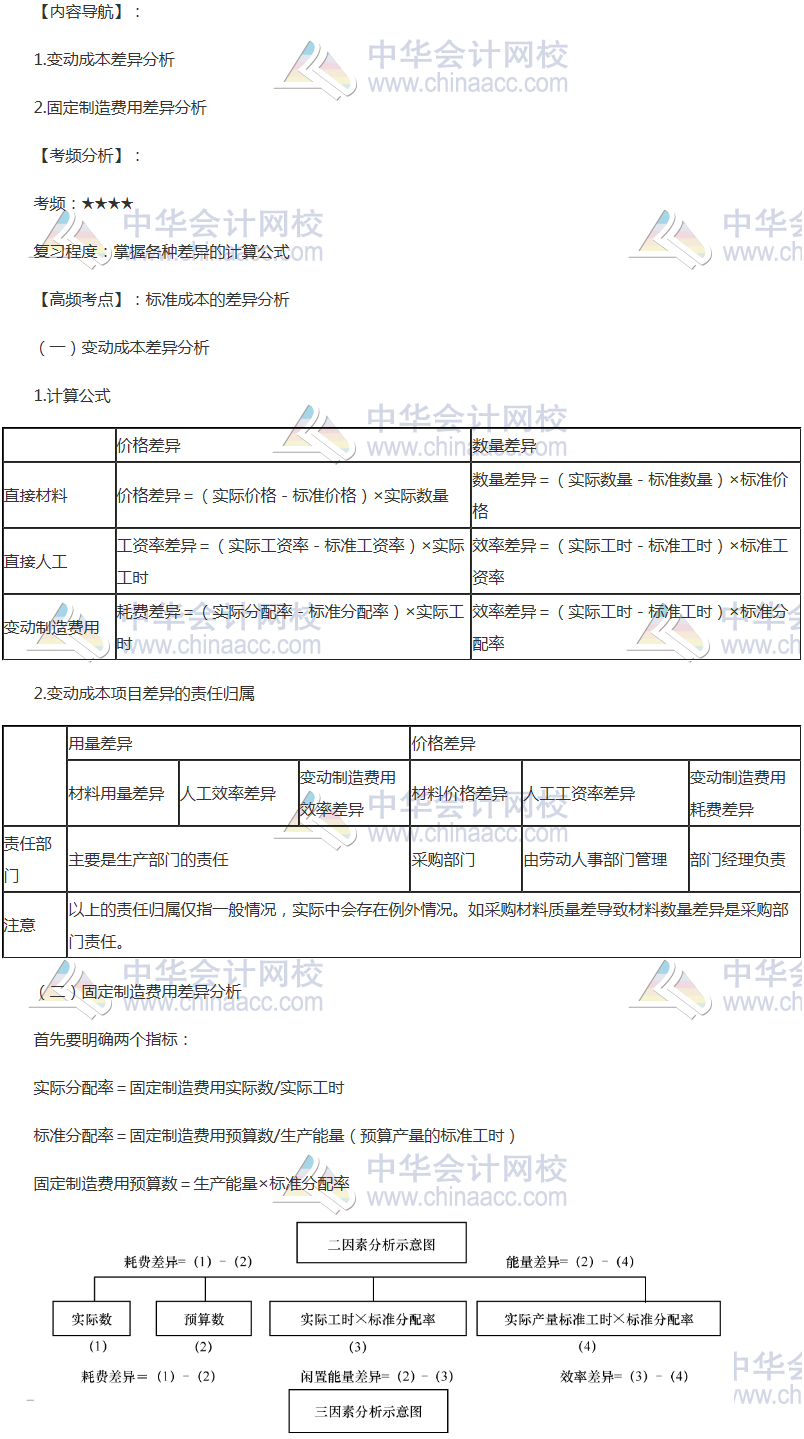Viewport: 804px width, 1439px height.
Task: Click the 2.变动成本项目差异的责任归属 heading
Action: click(x=144, y=694)
